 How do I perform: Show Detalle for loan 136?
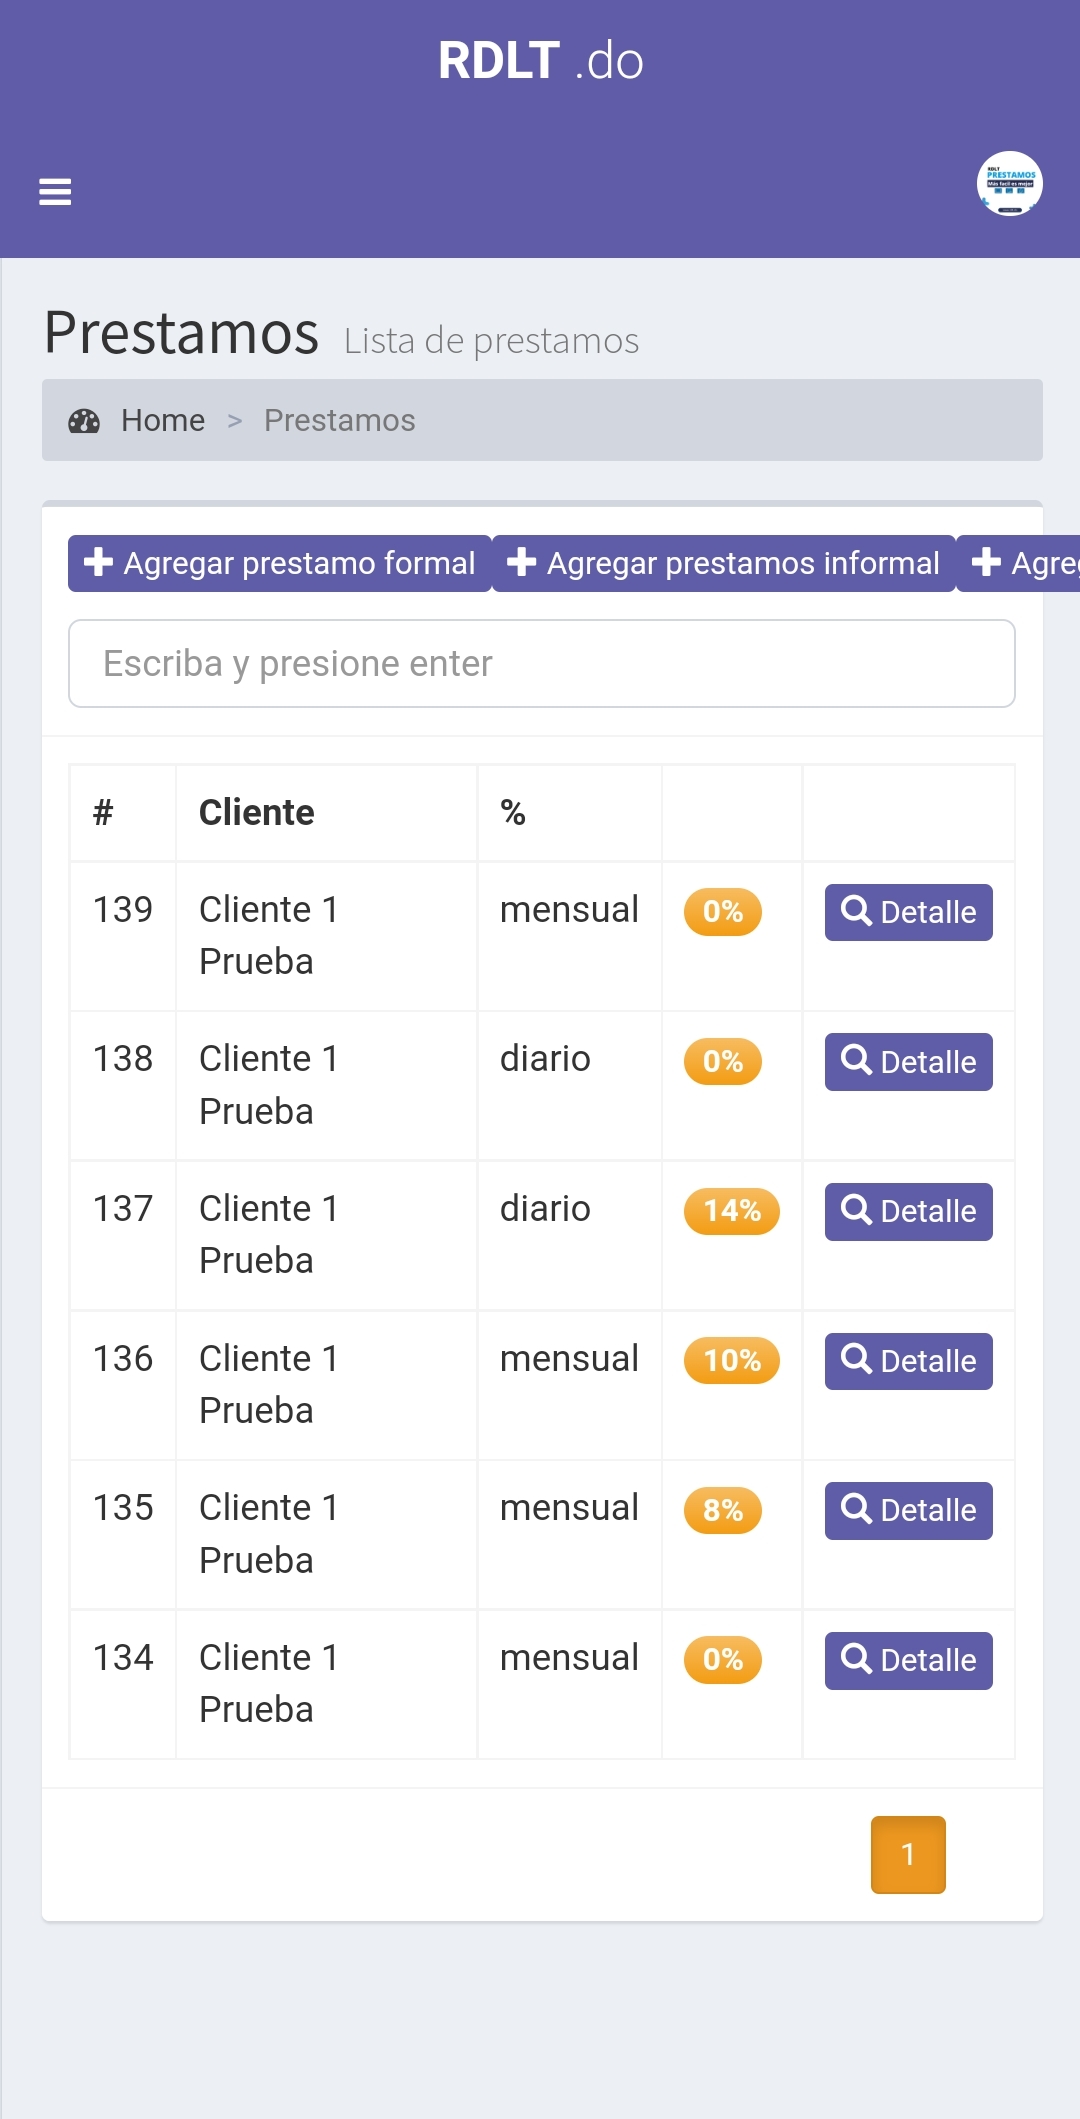click(x=908, y=1361)
